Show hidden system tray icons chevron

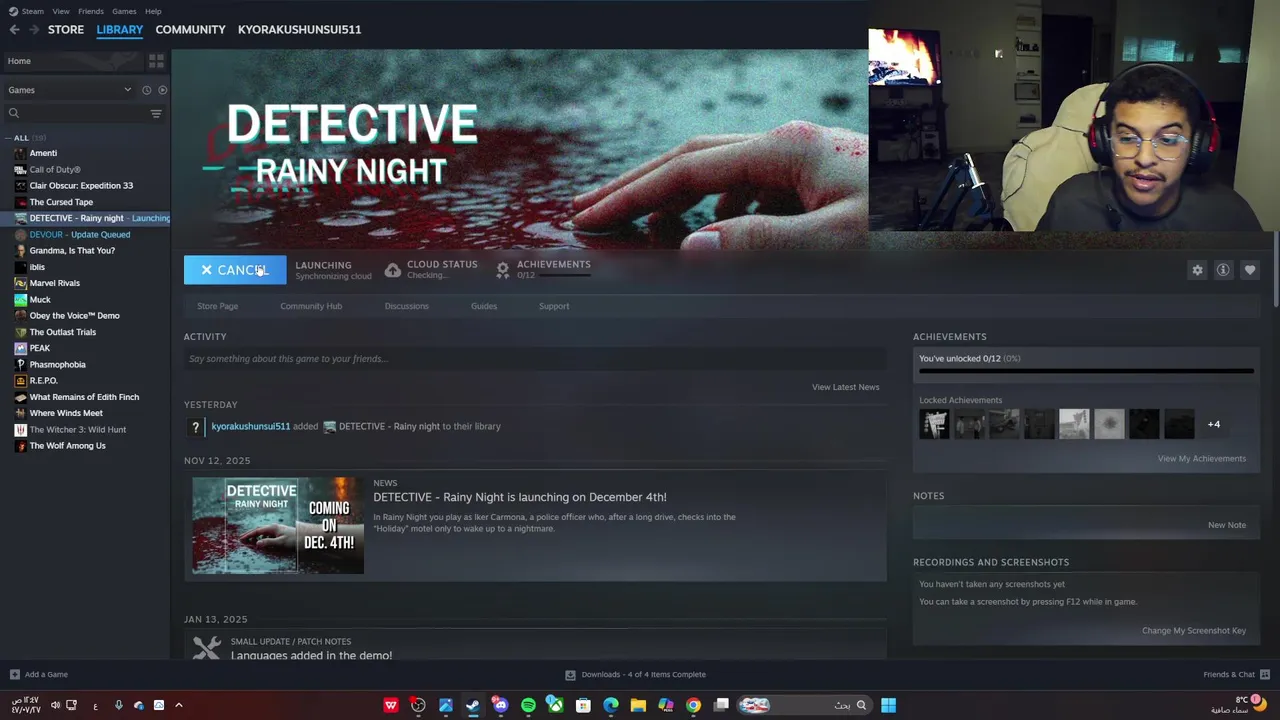click(x=178, y=705)
